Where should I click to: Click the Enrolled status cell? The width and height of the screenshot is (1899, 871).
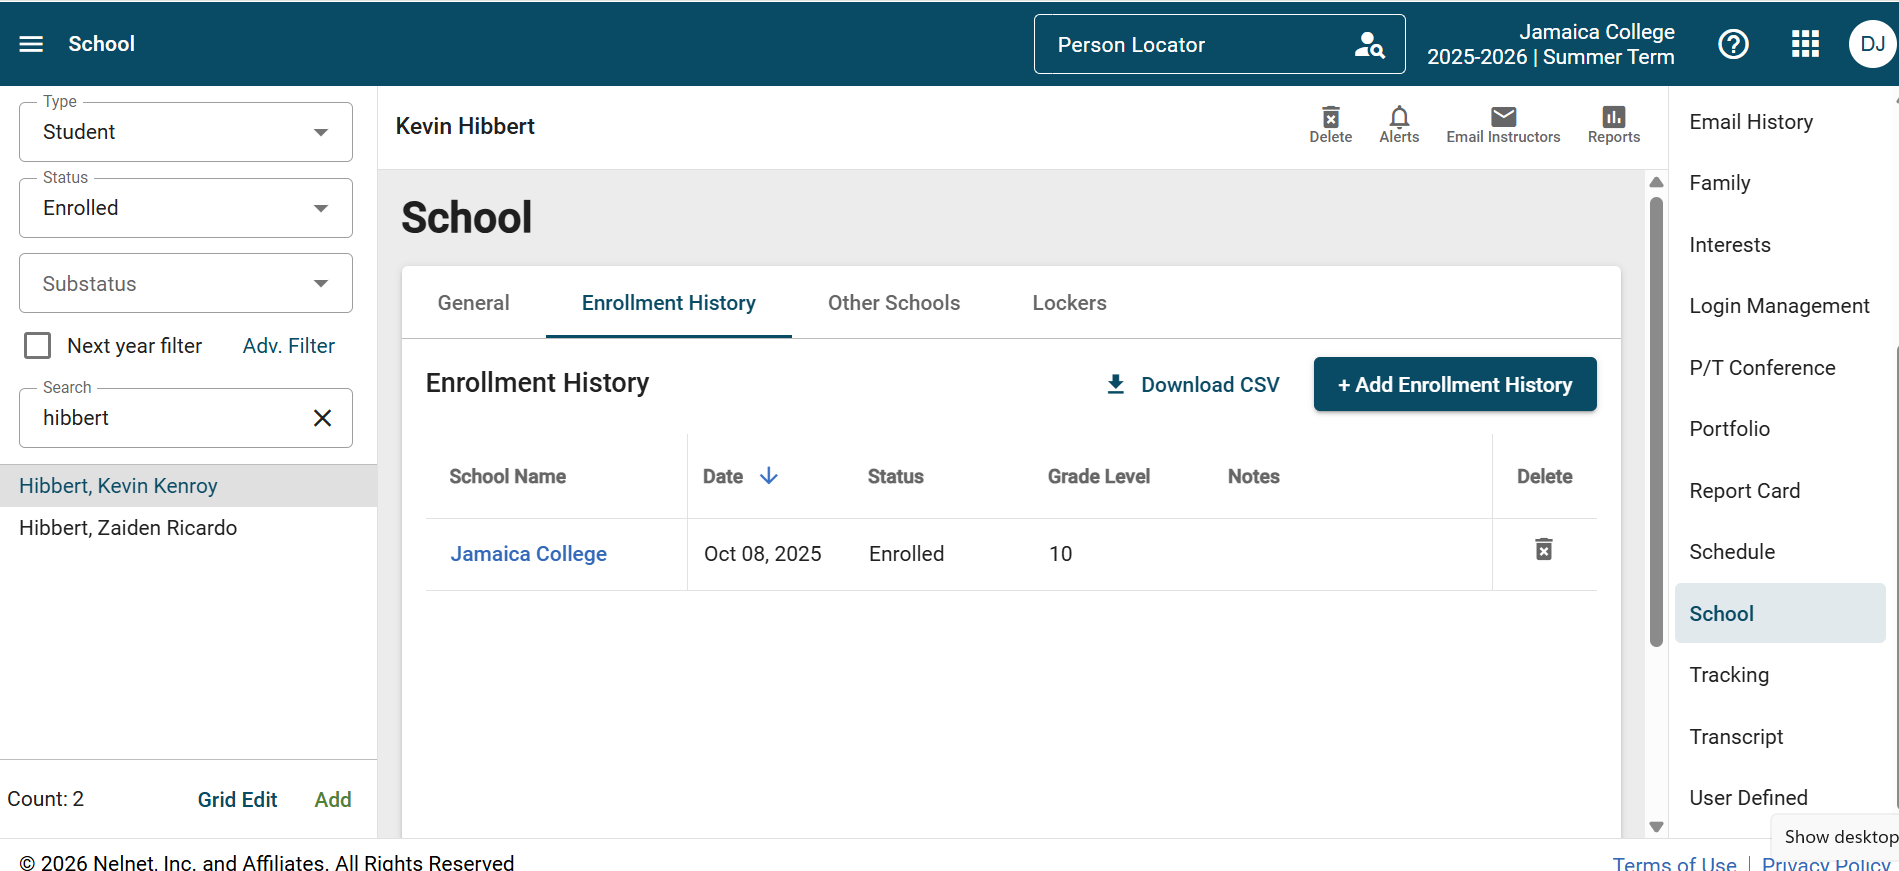point(907,554)
